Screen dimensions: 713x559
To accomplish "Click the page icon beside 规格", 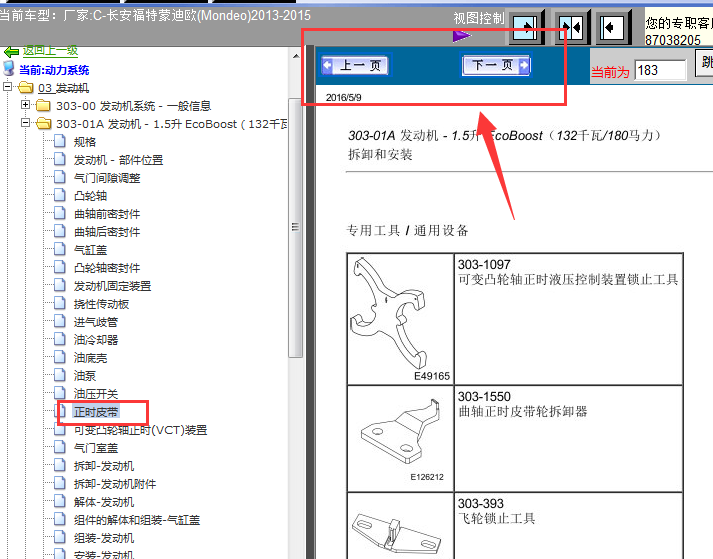I will coord(60,141).
